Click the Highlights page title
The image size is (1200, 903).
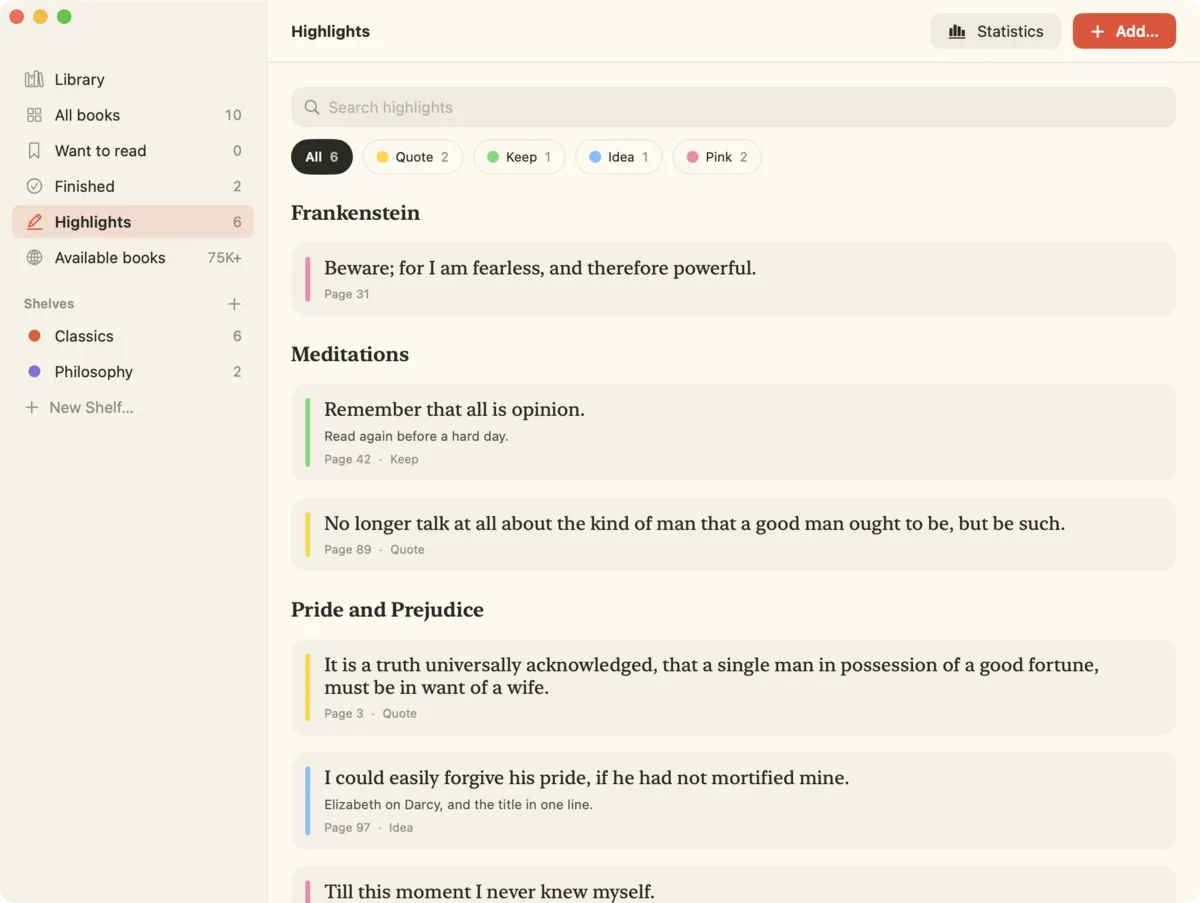[x=330, y=31]
